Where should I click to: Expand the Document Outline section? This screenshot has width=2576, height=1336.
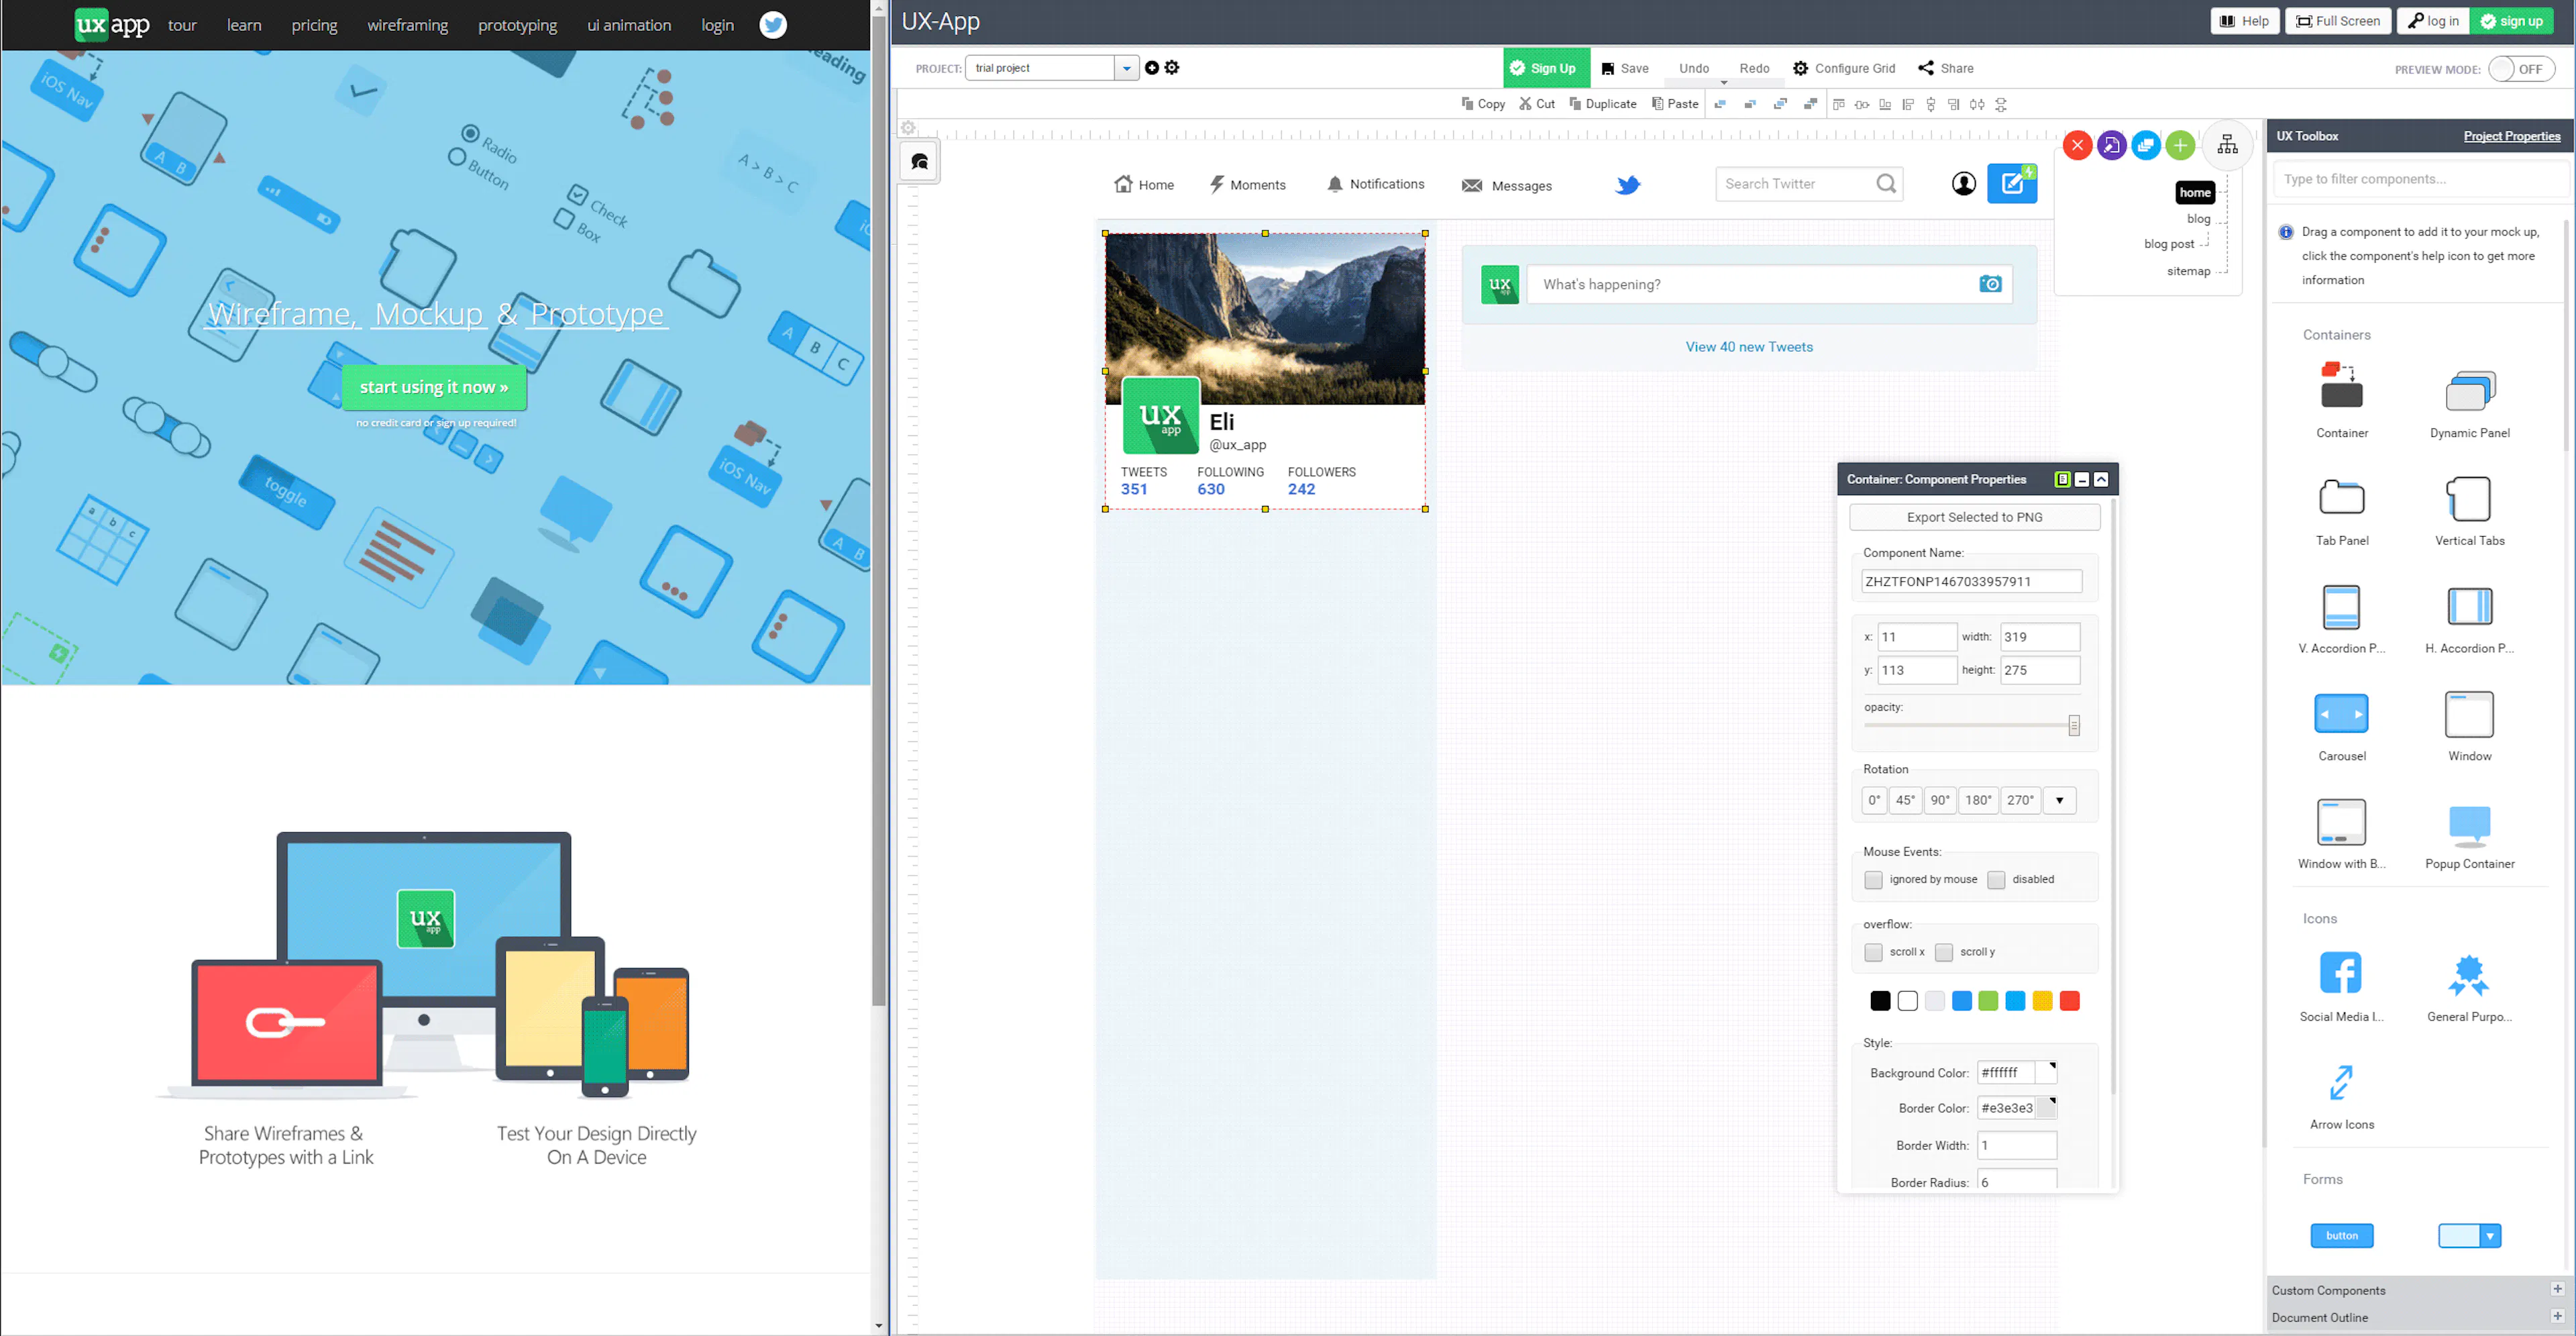tap(2557, 1316)
